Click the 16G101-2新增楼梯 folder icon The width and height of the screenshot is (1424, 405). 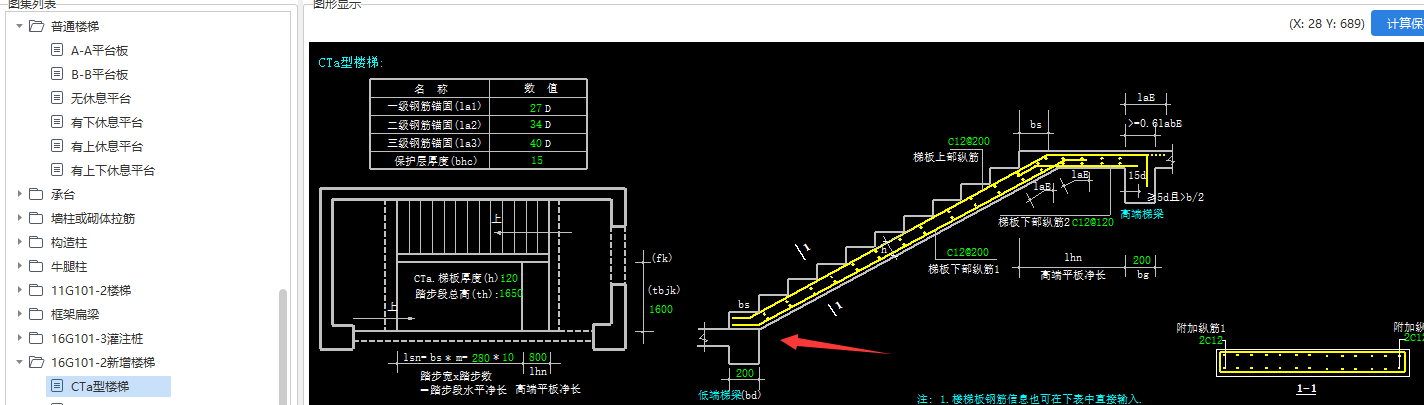[x=36, y=362]
